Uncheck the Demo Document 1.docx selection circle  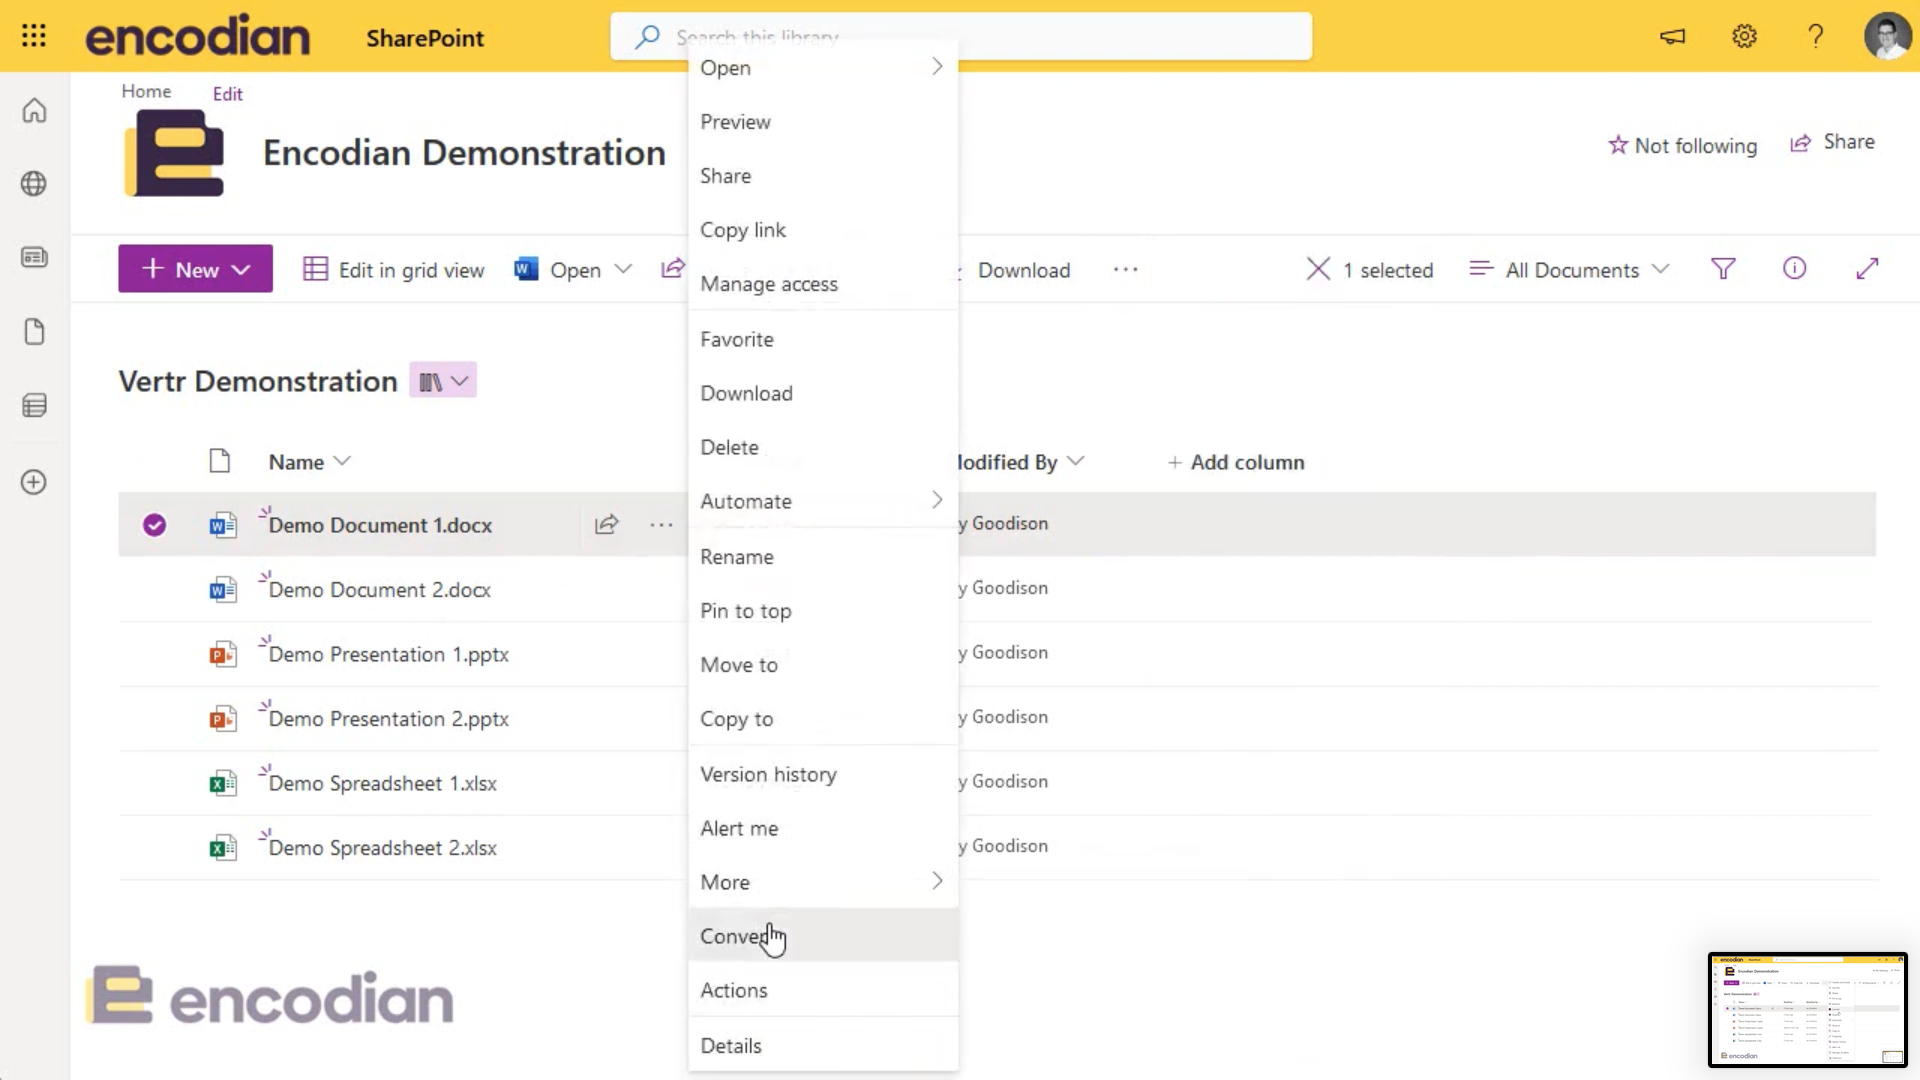click(x=154, y=525)
